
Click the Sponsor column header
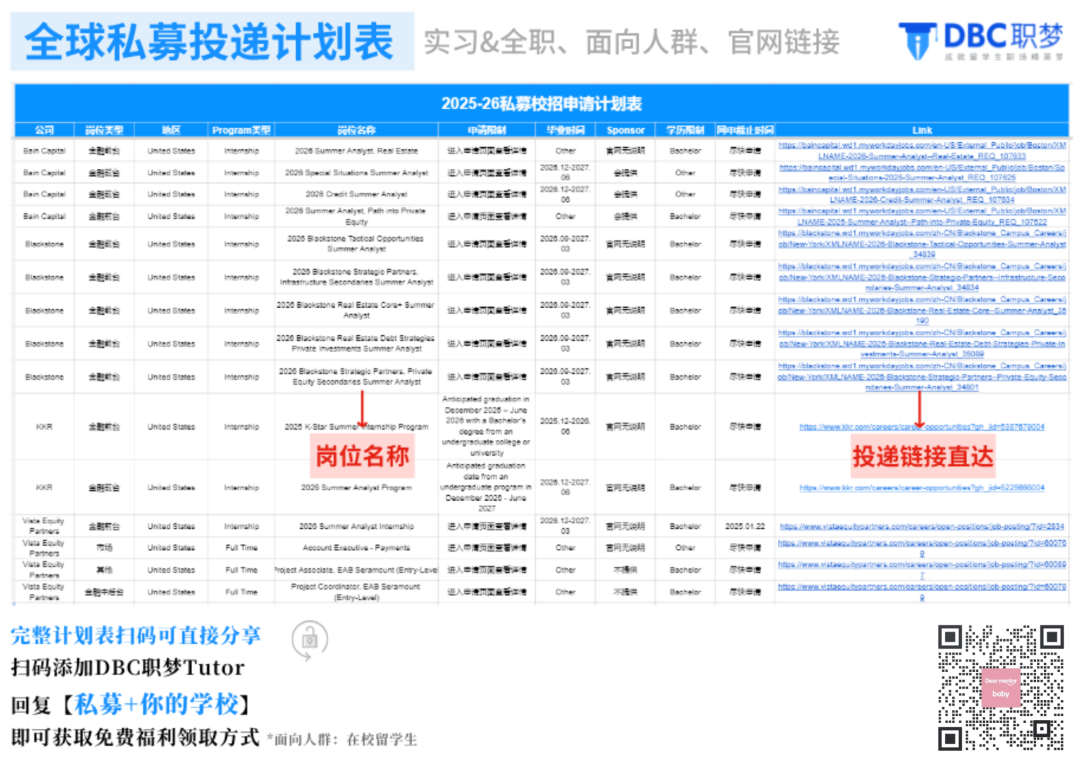point(625,130)
